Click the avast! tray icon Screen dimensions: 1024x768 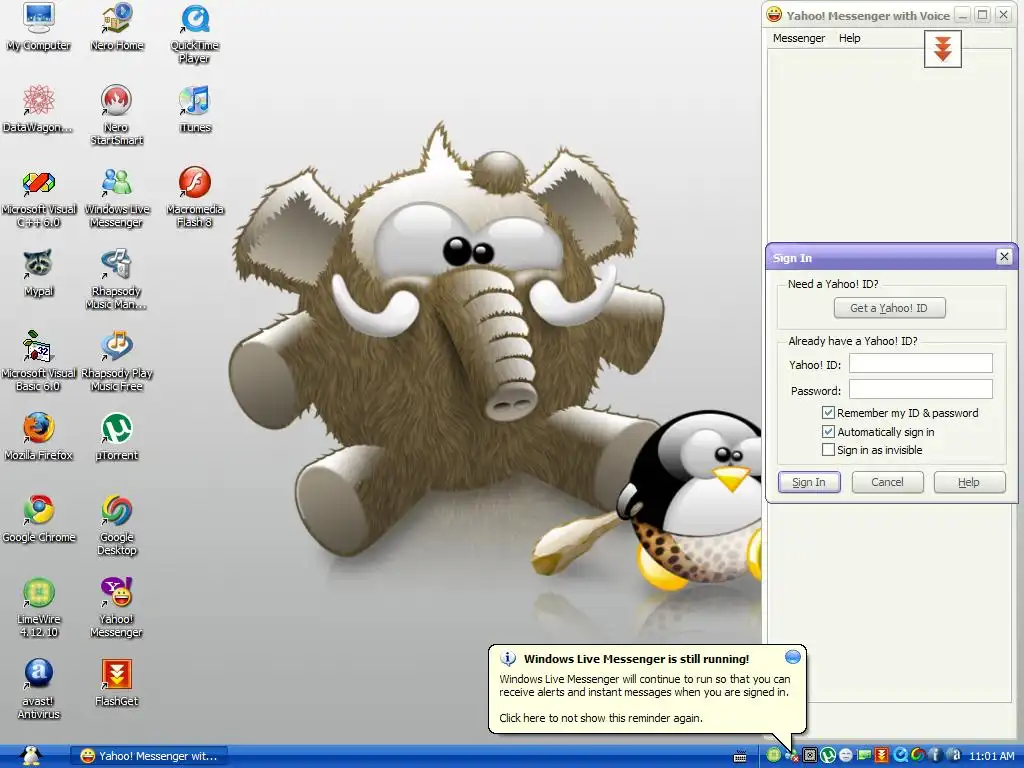[x=954, y=755]
